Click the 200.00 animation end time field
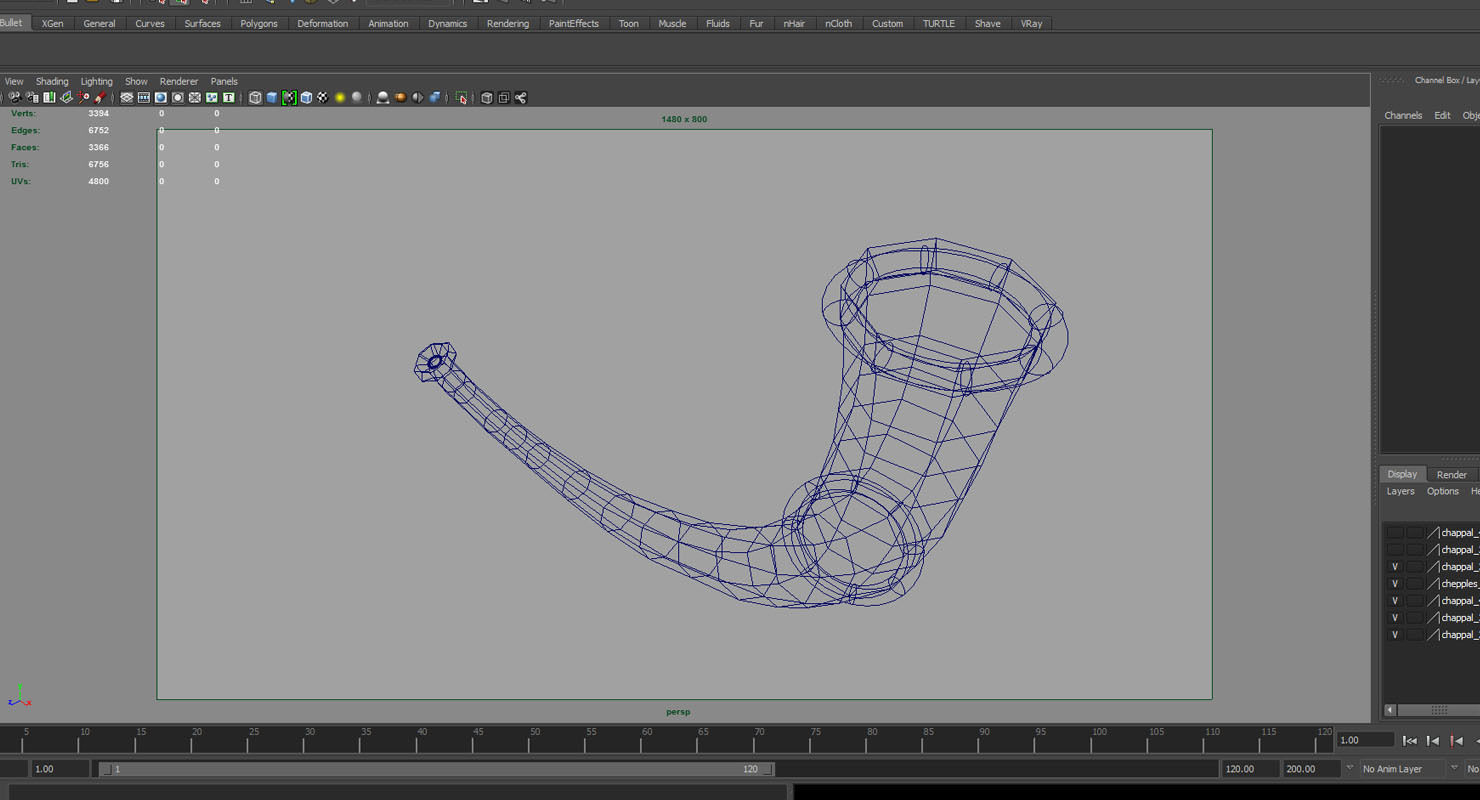 tap(1310, 769)
